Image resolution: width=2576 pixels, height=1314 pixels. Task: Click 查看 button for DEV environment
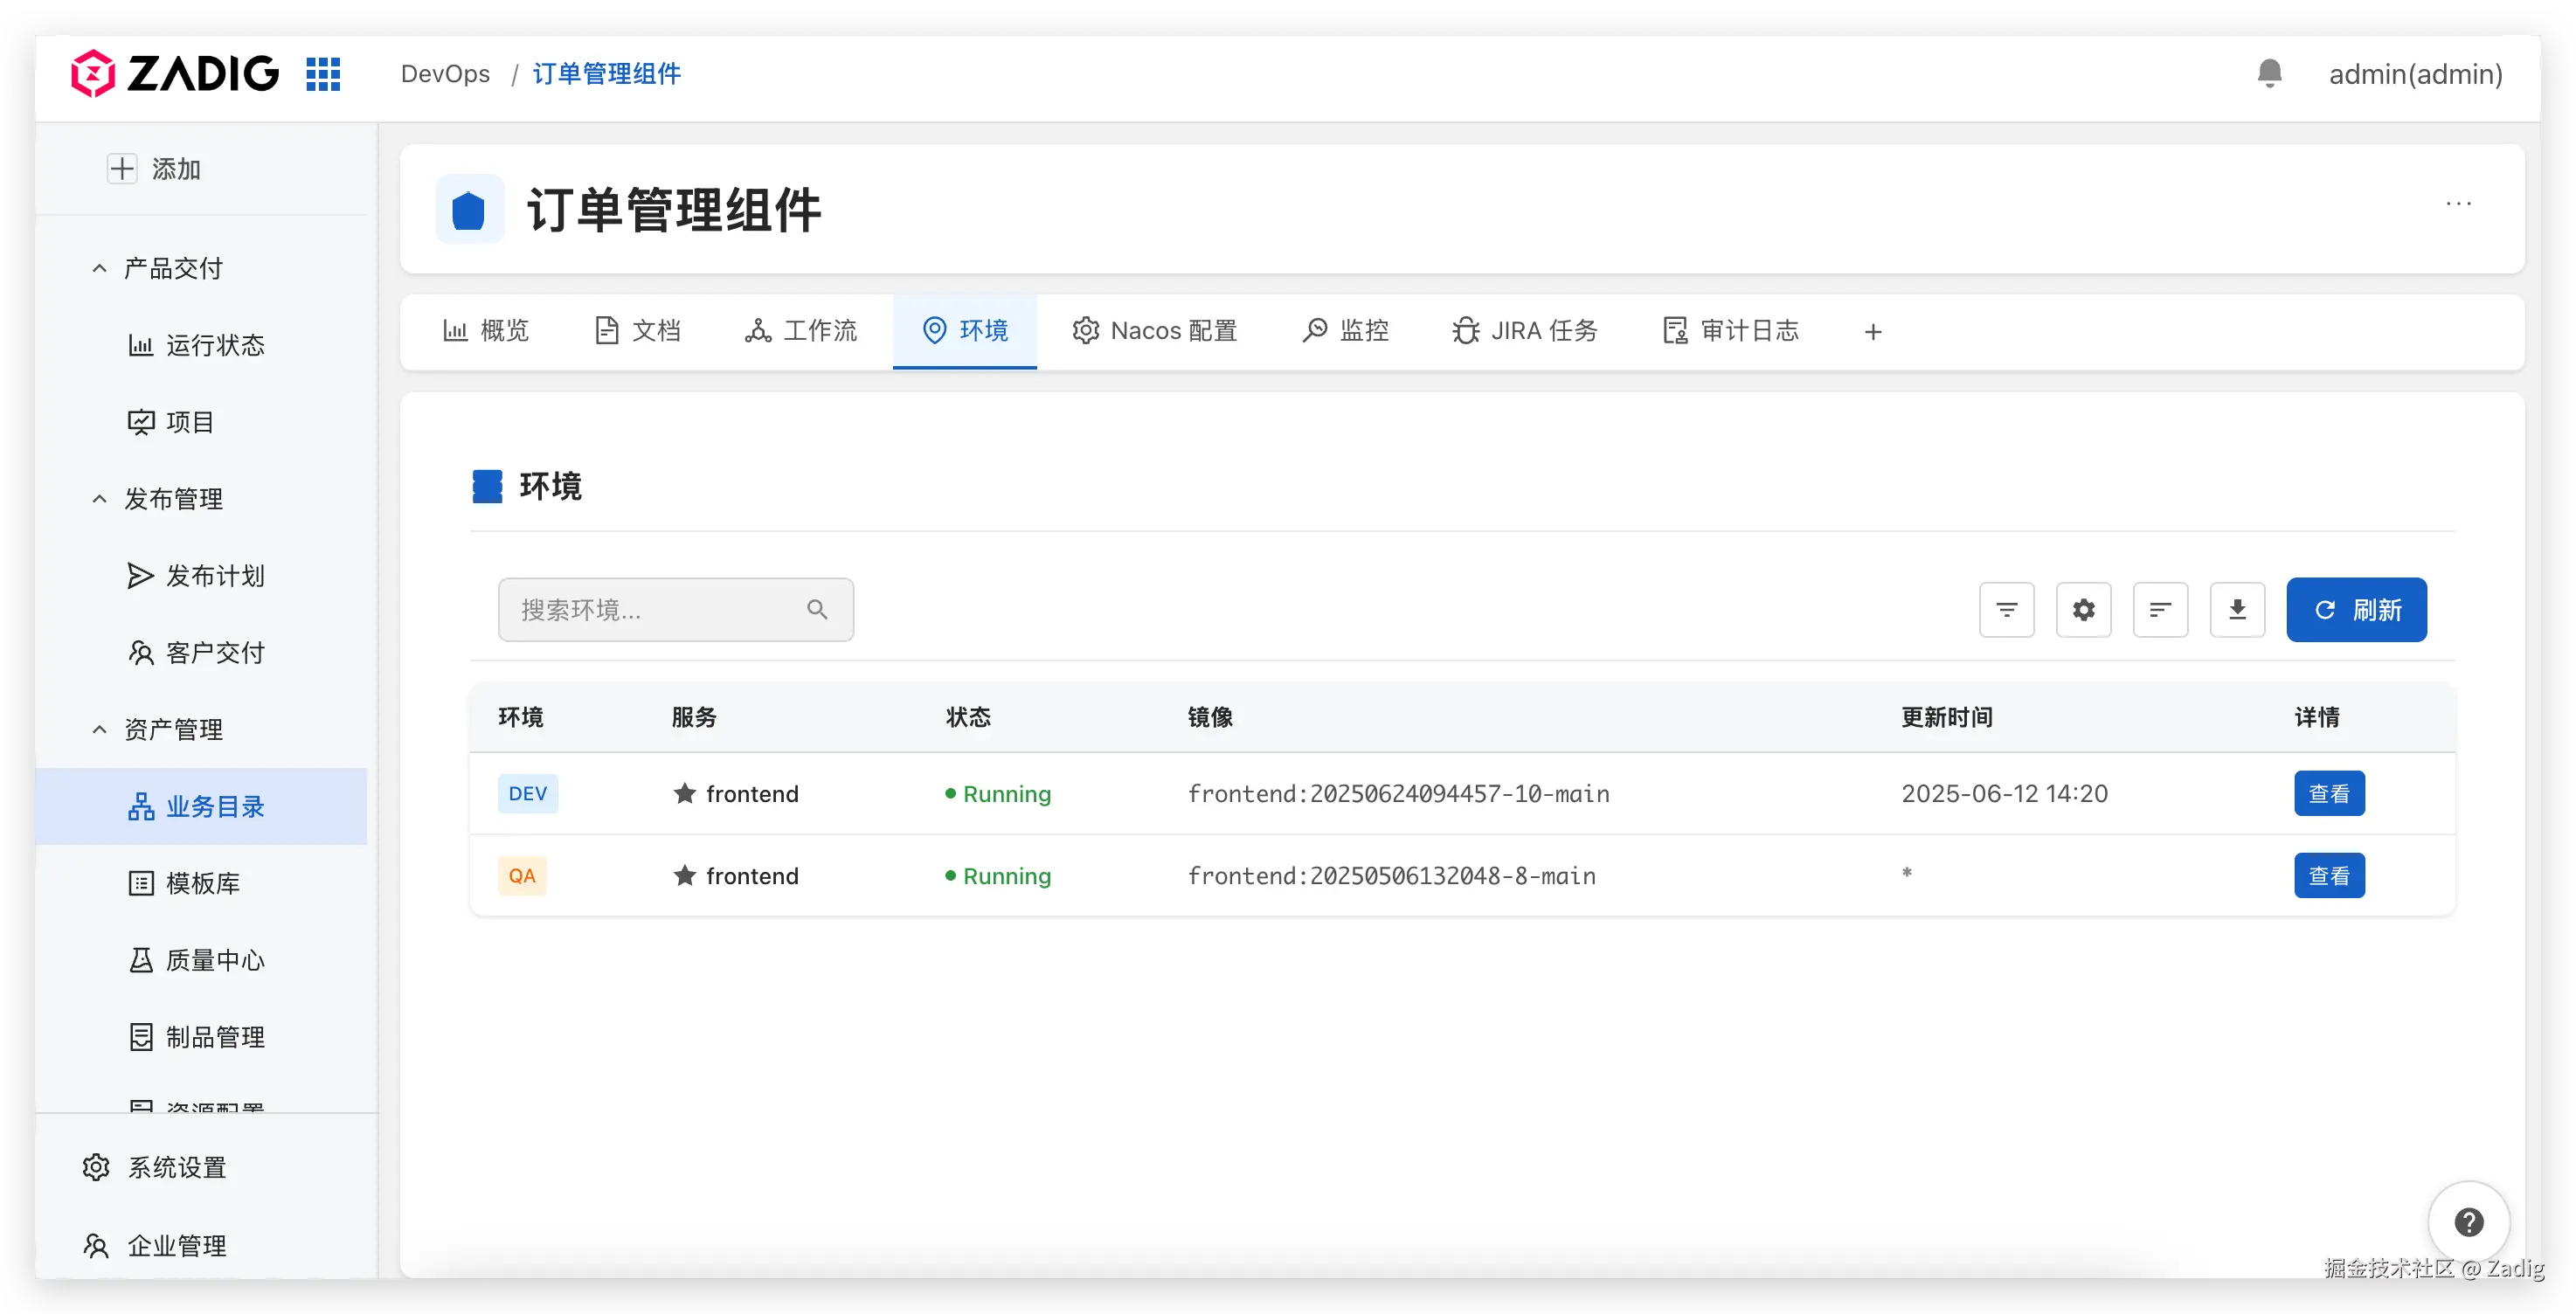(2328, 794)
